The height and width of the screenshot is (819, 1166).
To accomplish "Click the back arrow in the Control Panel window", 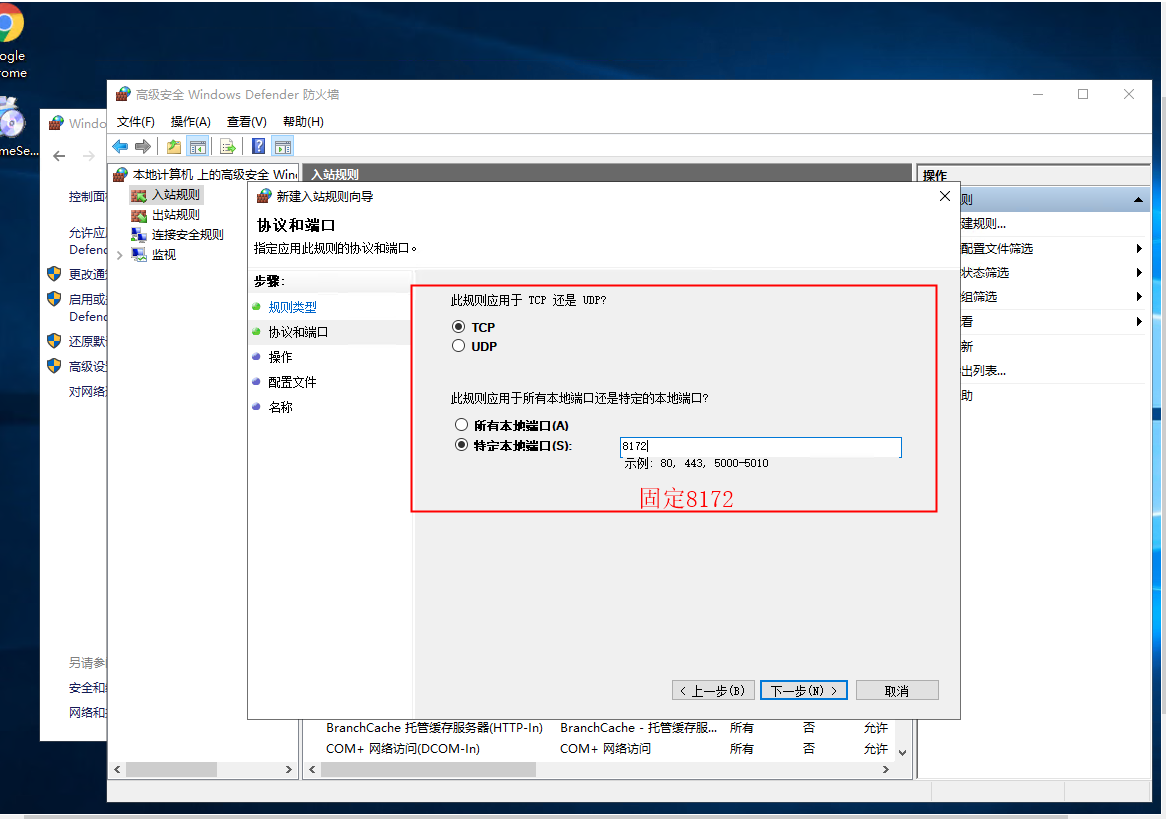I will tap(59, 155).
